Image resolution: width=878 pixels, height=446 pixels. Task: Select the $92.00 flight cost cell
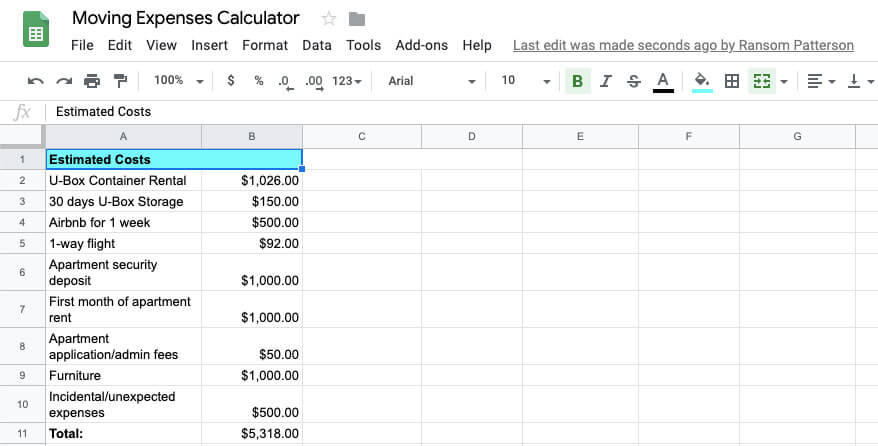click(x=252, y=243)
